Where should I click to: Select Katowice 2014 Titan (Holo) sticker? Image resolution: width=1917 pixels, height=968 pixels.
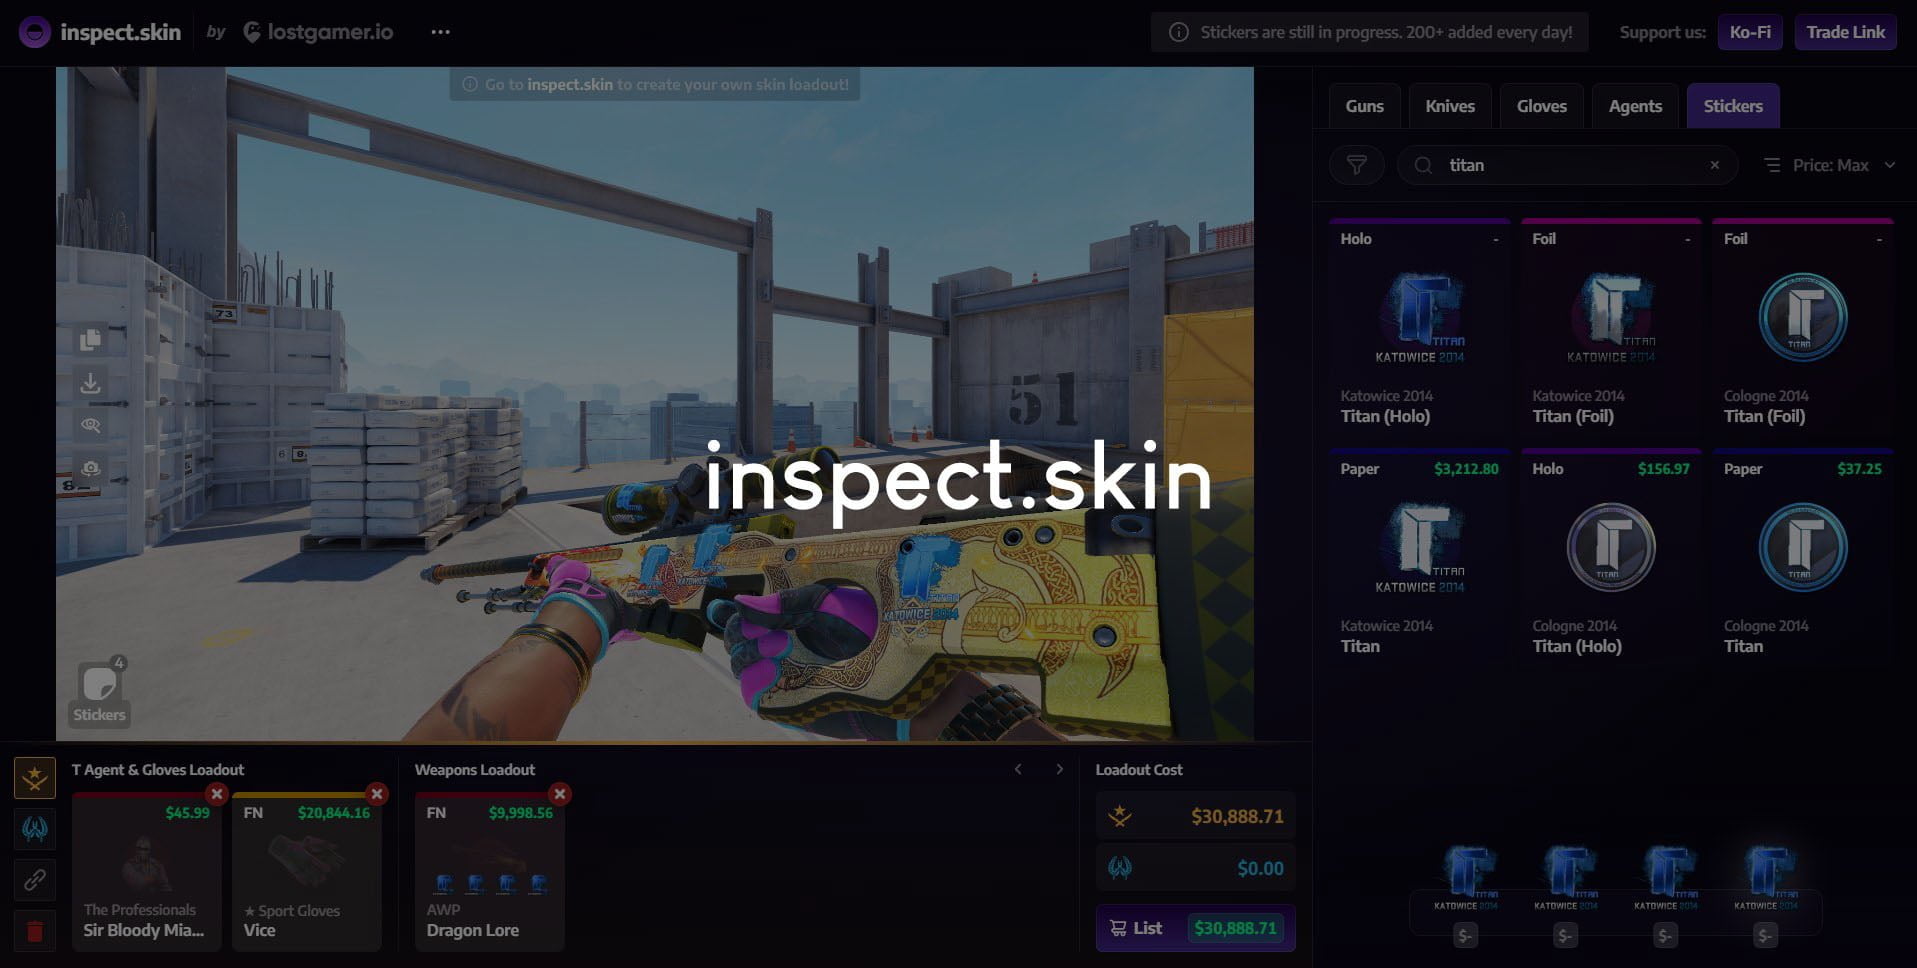(x=1419, y=328)
